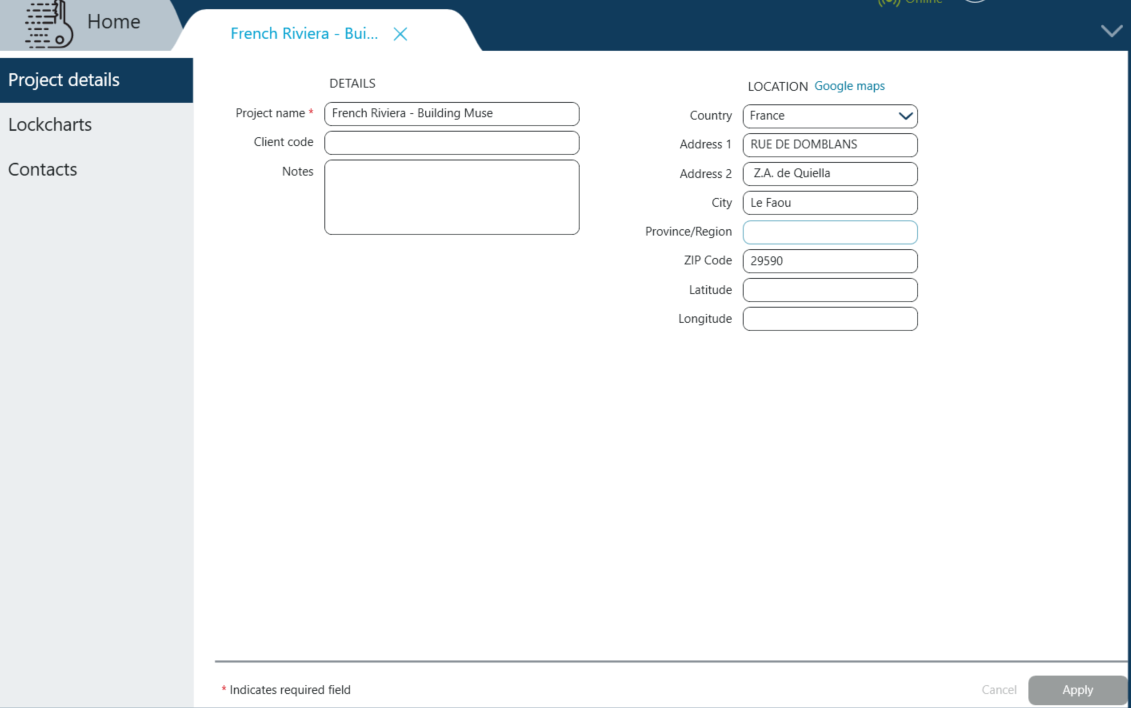Focus the City field showing Le Faou

click(829, 203)
